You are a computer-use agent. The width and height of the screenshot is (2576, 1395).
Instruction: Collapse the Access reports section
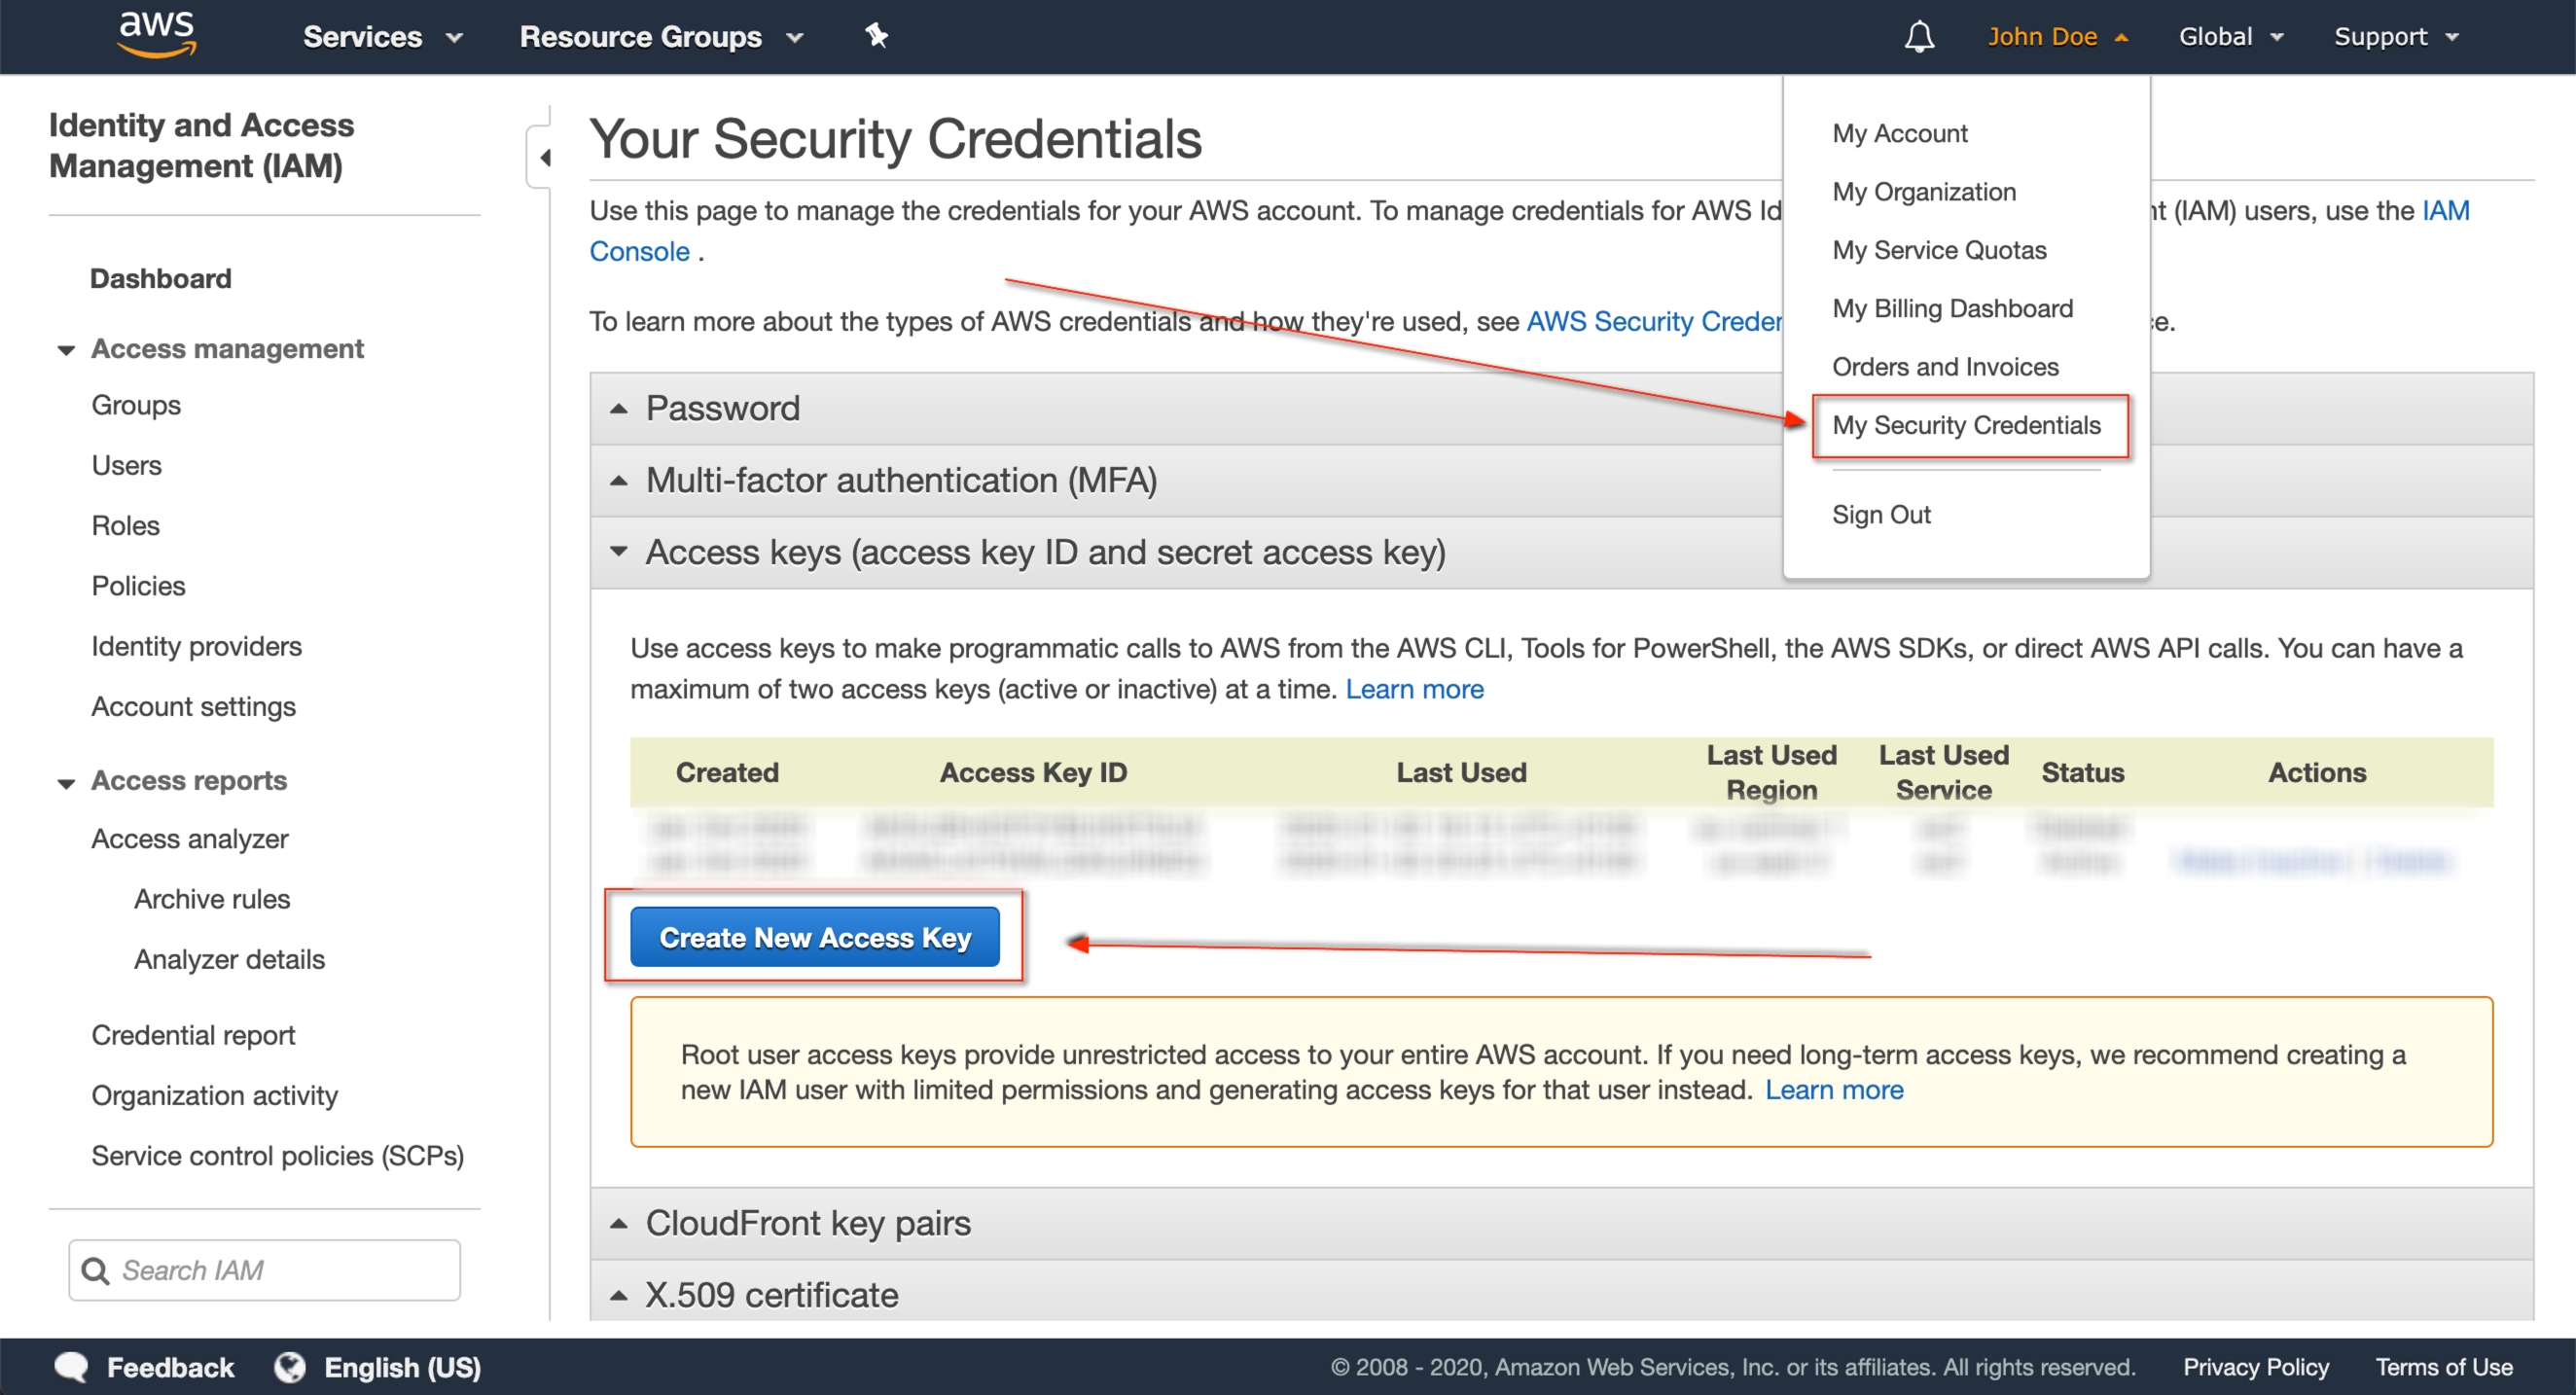coord(66,782)
